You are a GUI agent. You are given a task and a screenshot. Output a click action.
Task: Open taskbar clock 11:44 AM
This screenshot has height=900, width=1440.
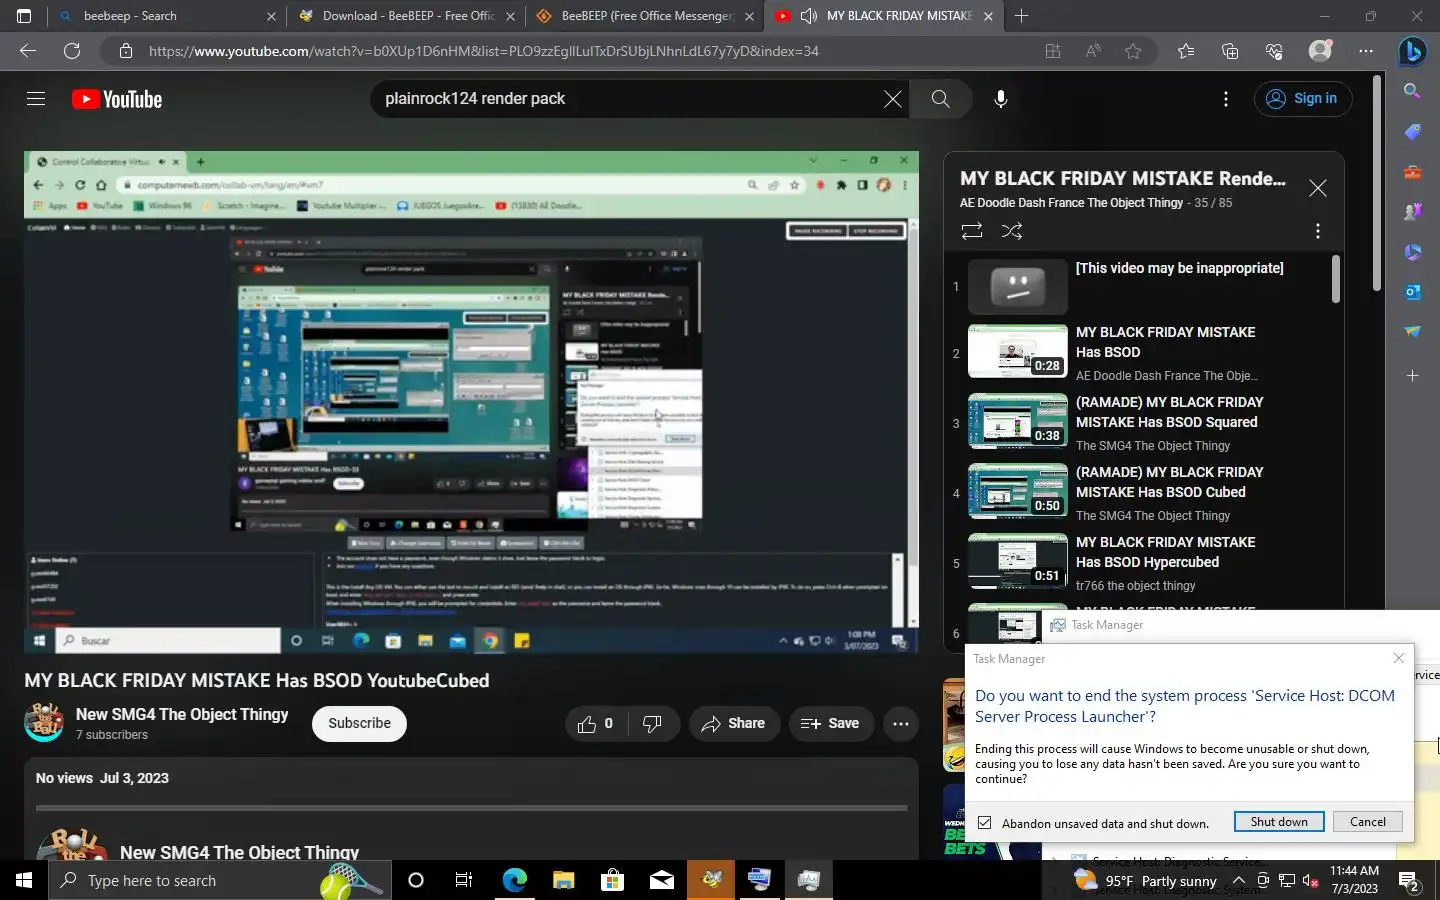coord(1355,880)
